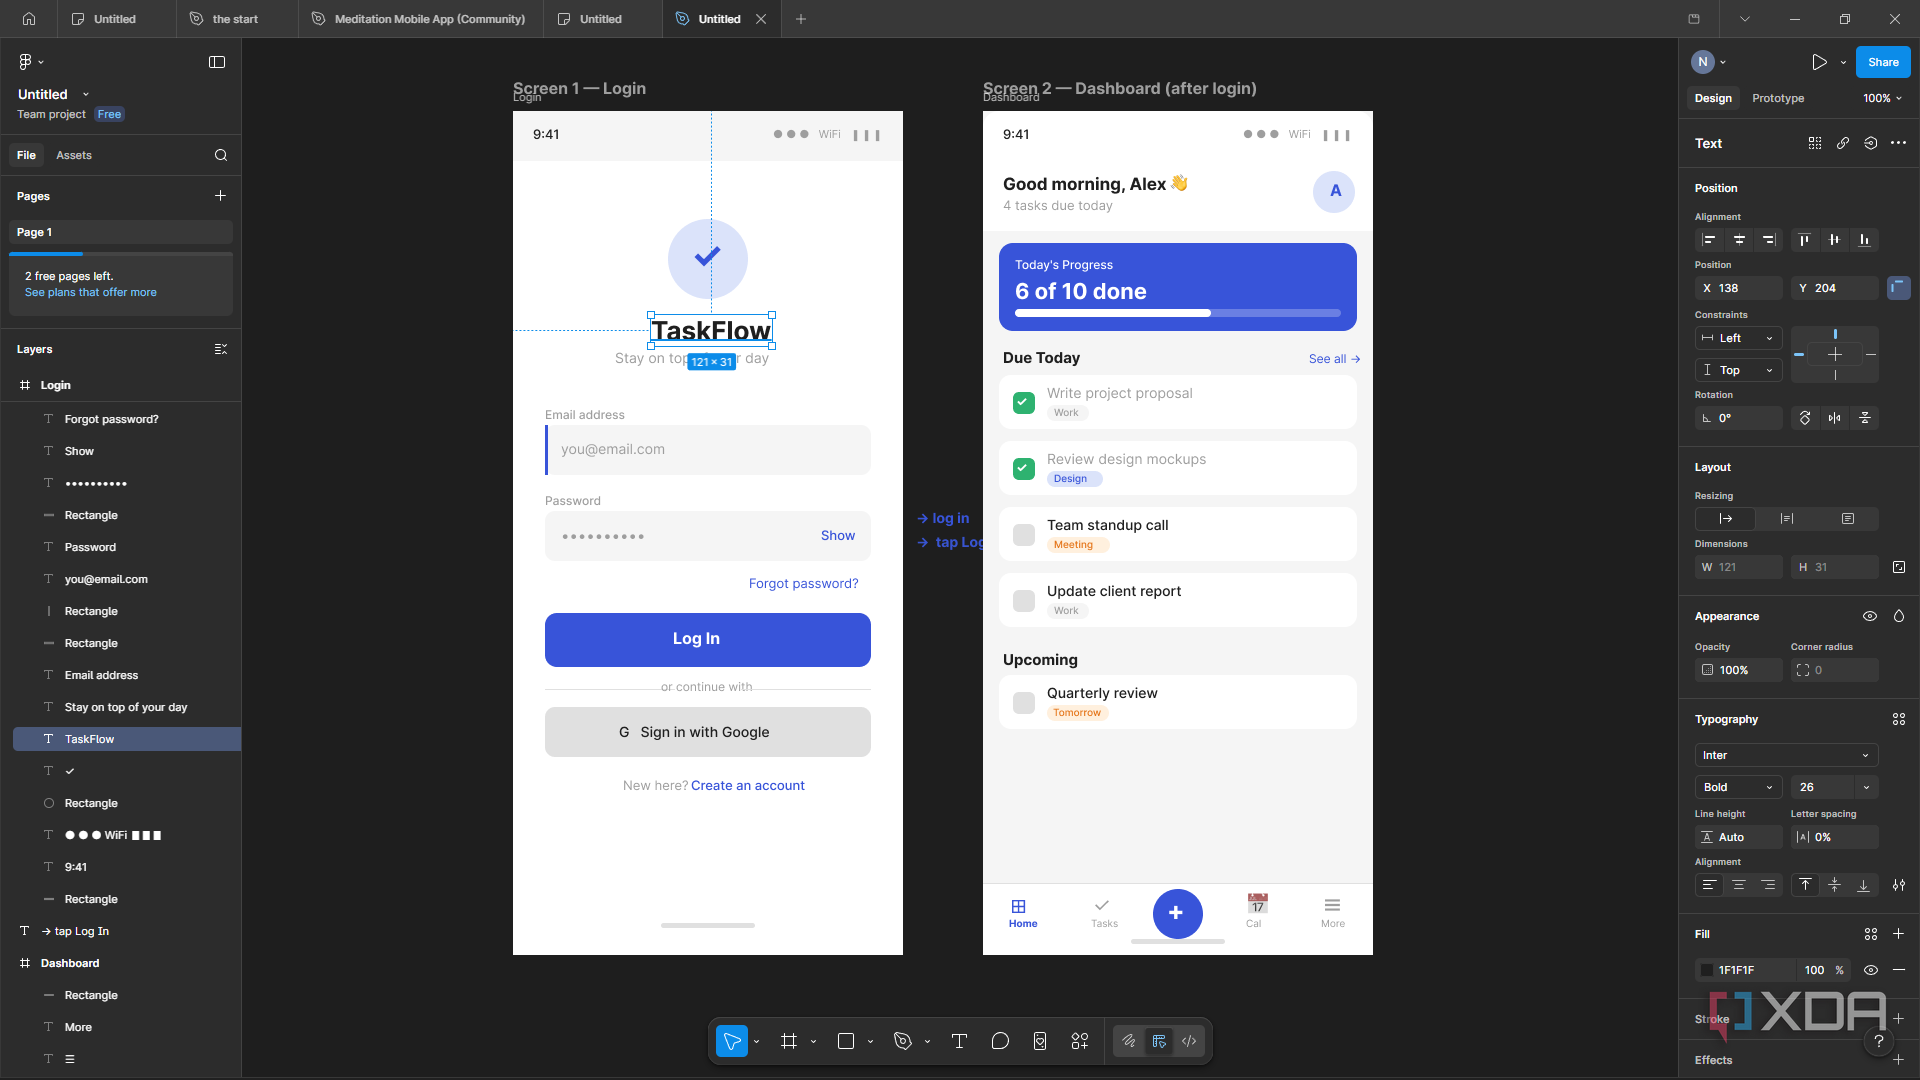The width and height of the screenshot is (1920, 1080).
Task: Select the Frame tool
Action: 789,1041
